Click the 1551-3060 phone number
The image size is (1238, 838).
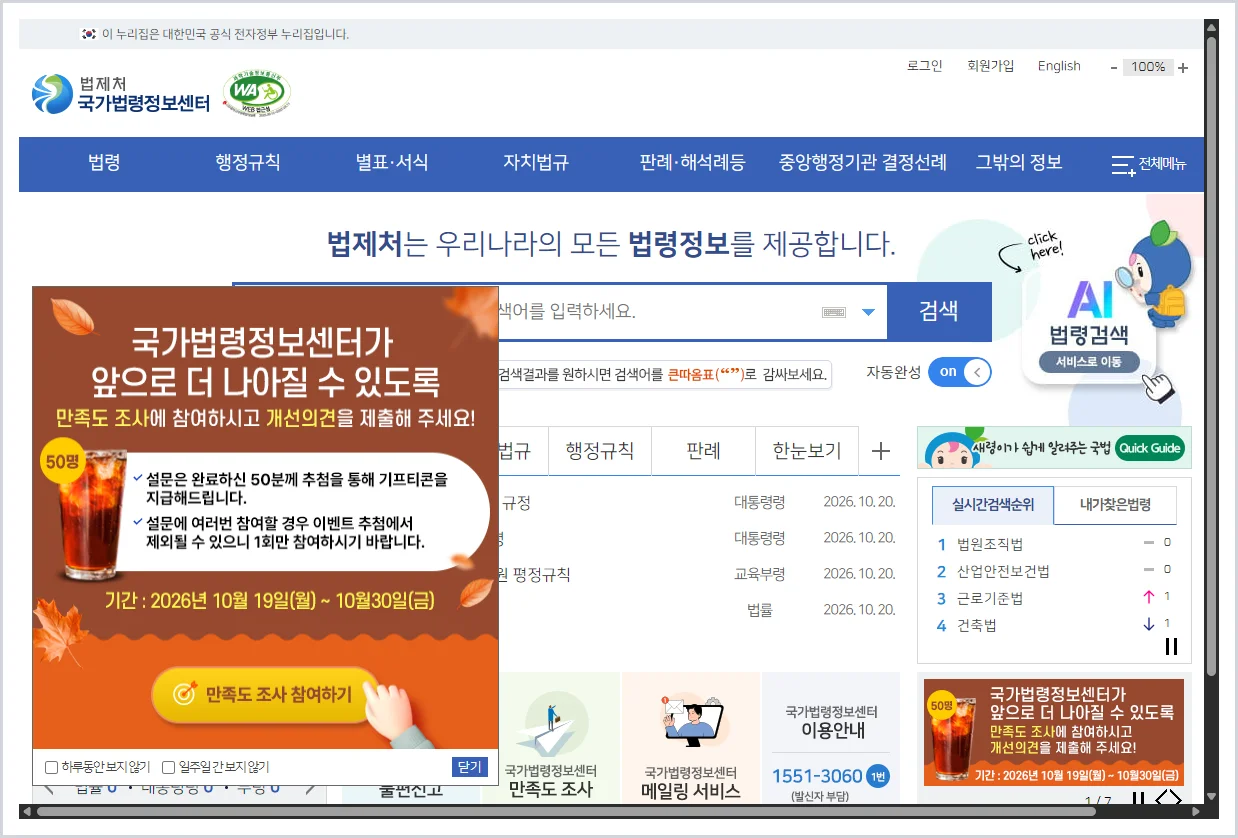[x=817, y=776]
